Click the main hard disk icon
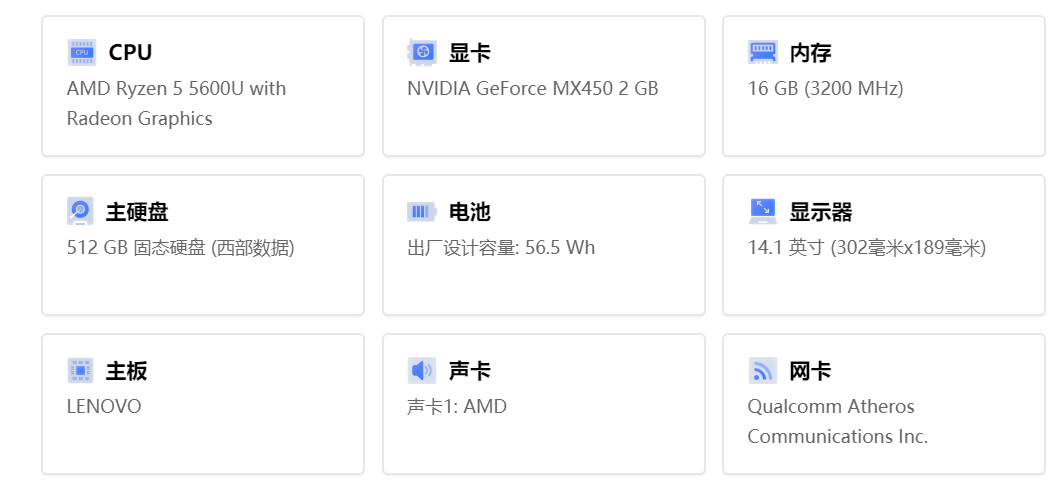This screenshot has width=1060, height=481. [x=80, y=211]
